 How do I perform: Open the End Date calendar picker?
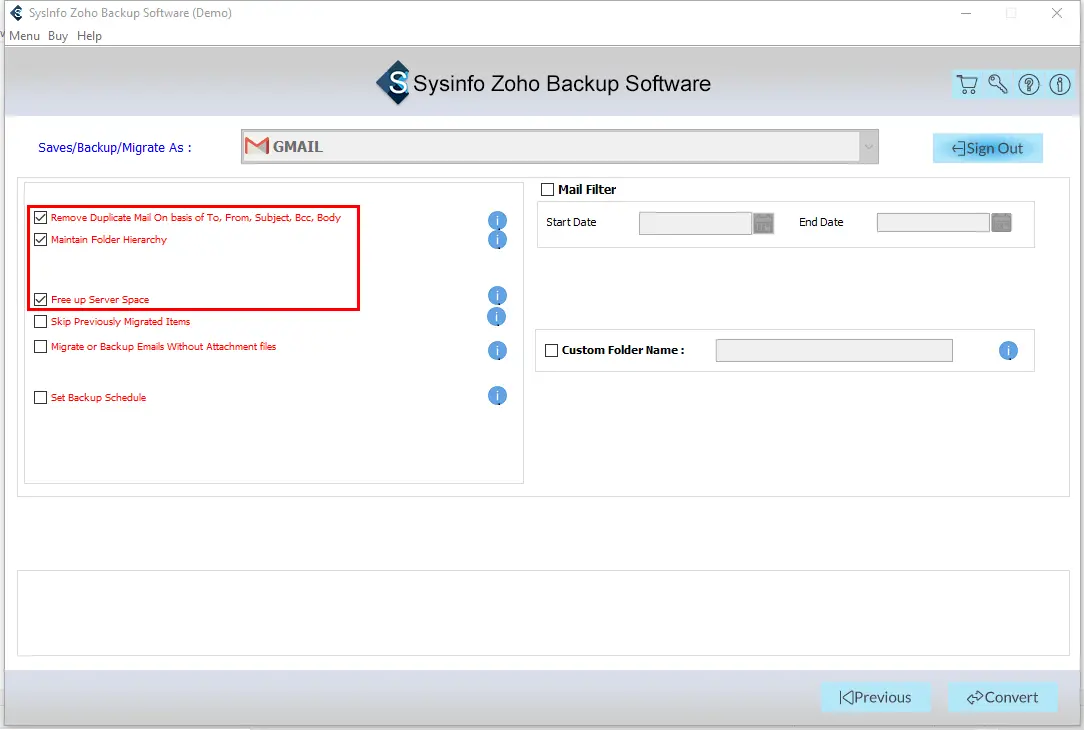click(1001, 223)
